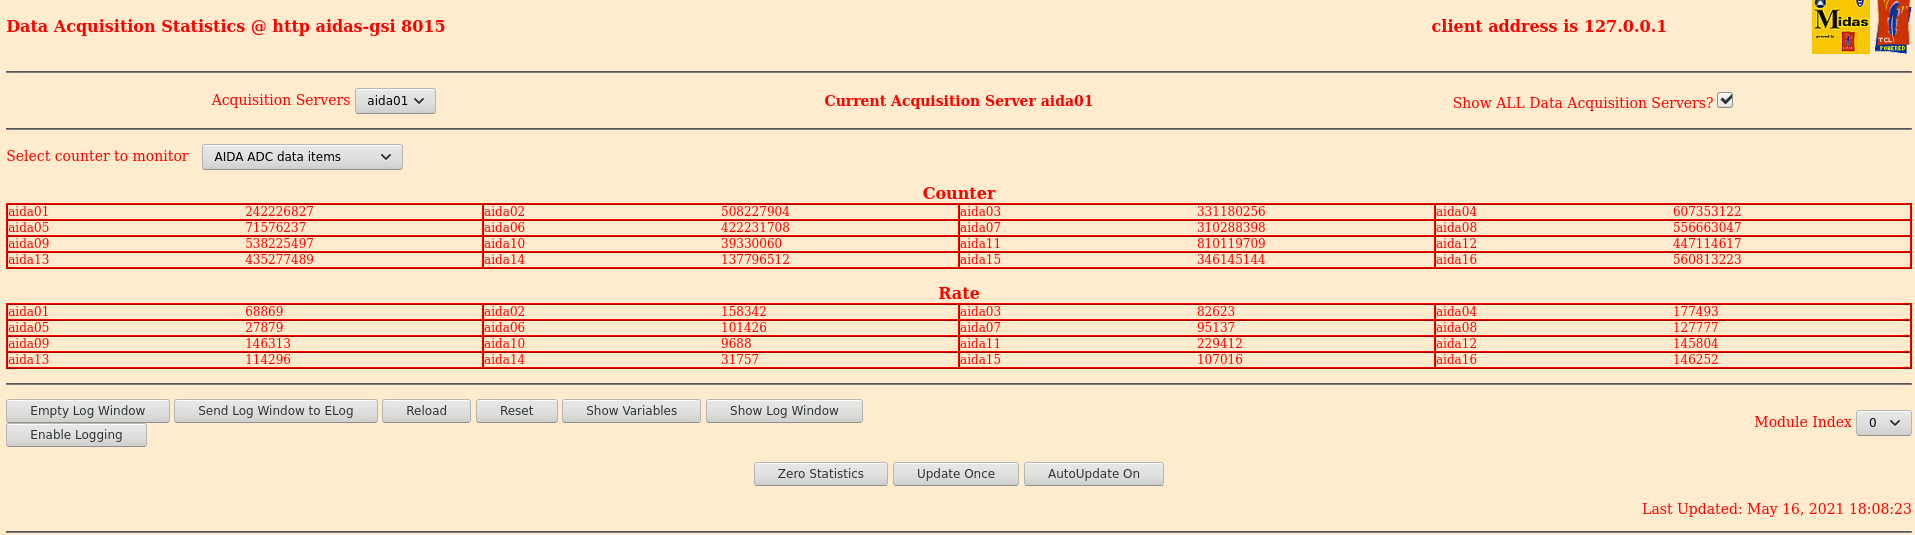Click the Empty Log Window button
The image size is (1915, 535).
[88, 411]
